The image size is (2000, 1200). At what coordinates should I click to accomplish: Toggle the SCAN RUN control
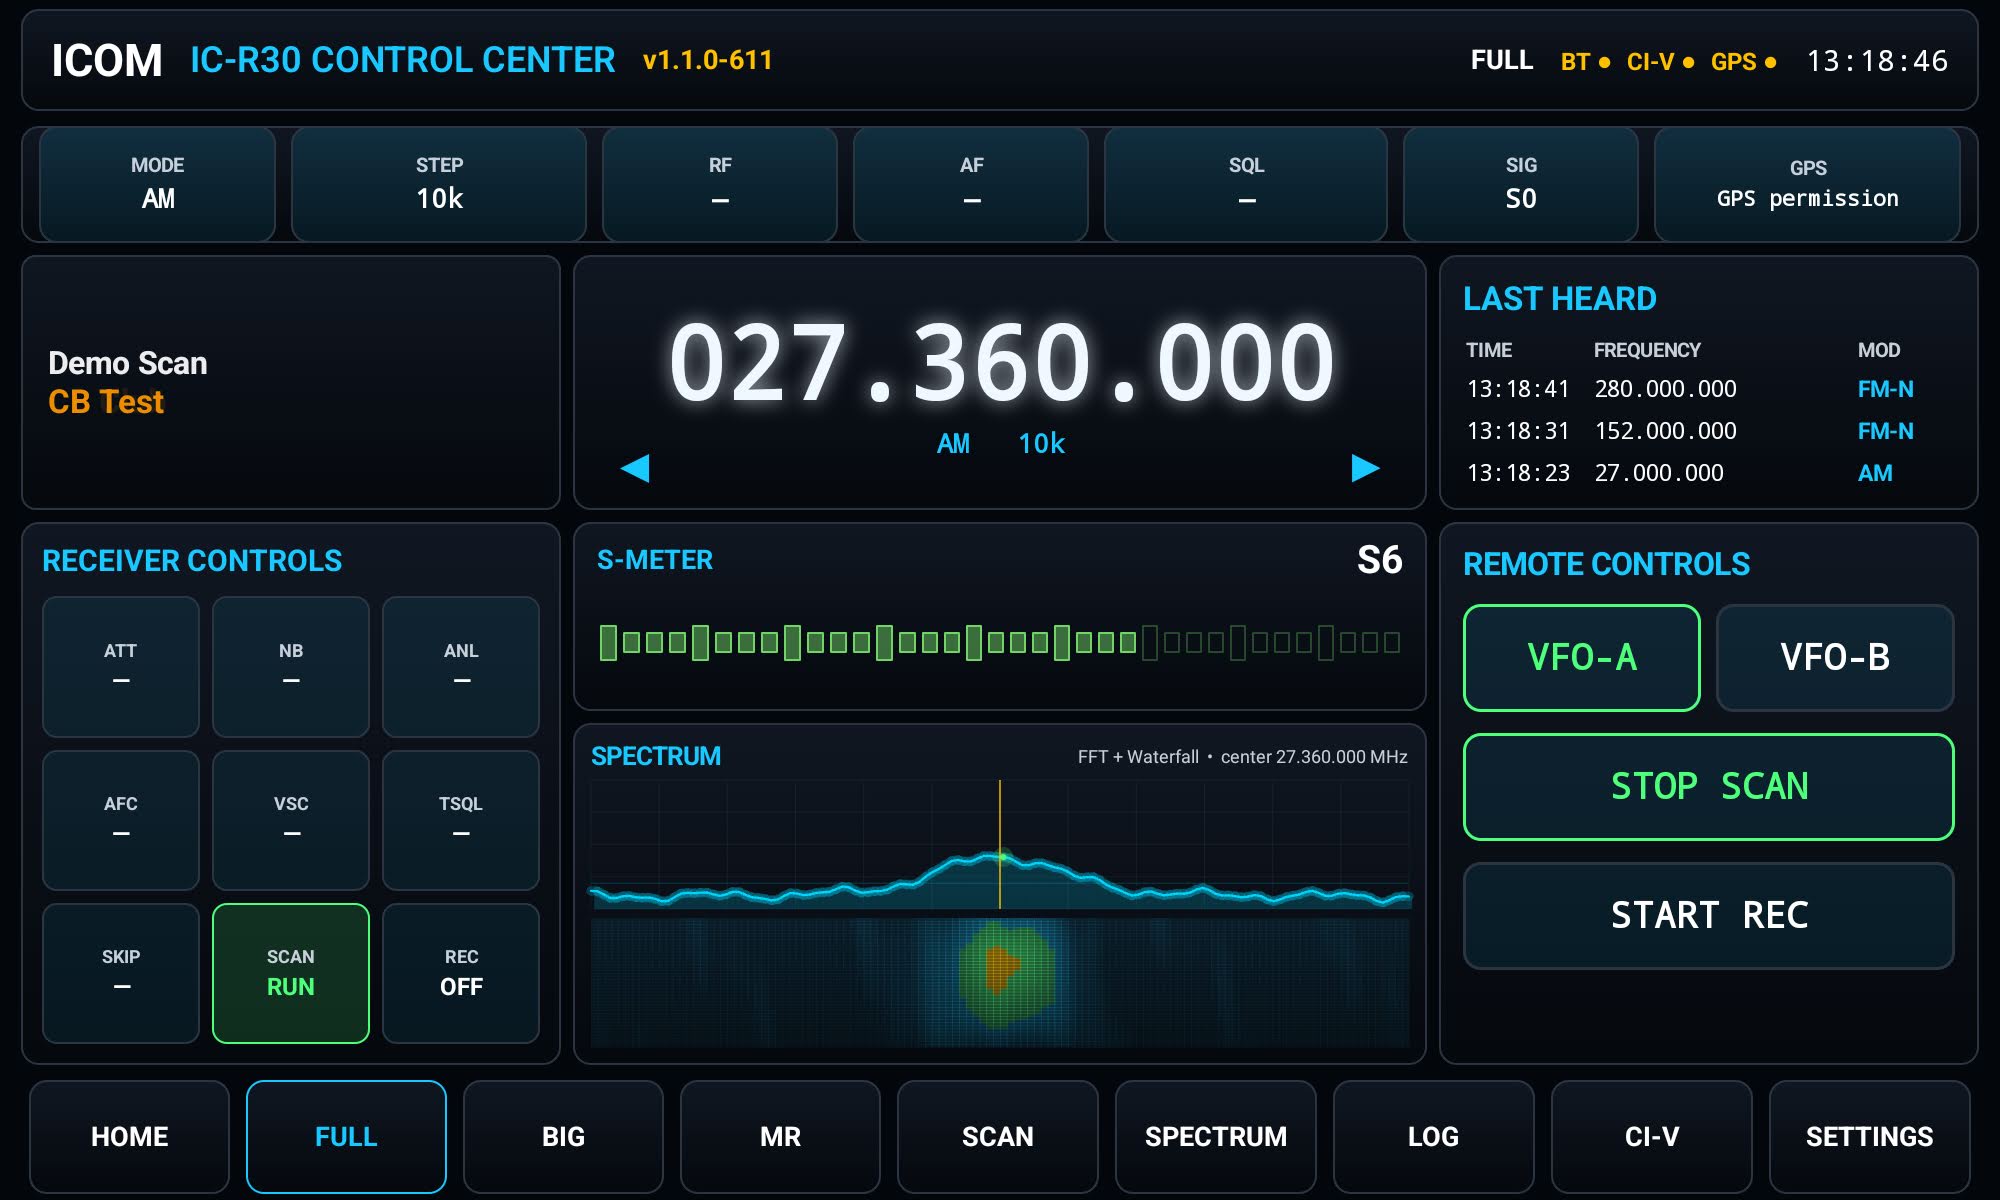291,973
